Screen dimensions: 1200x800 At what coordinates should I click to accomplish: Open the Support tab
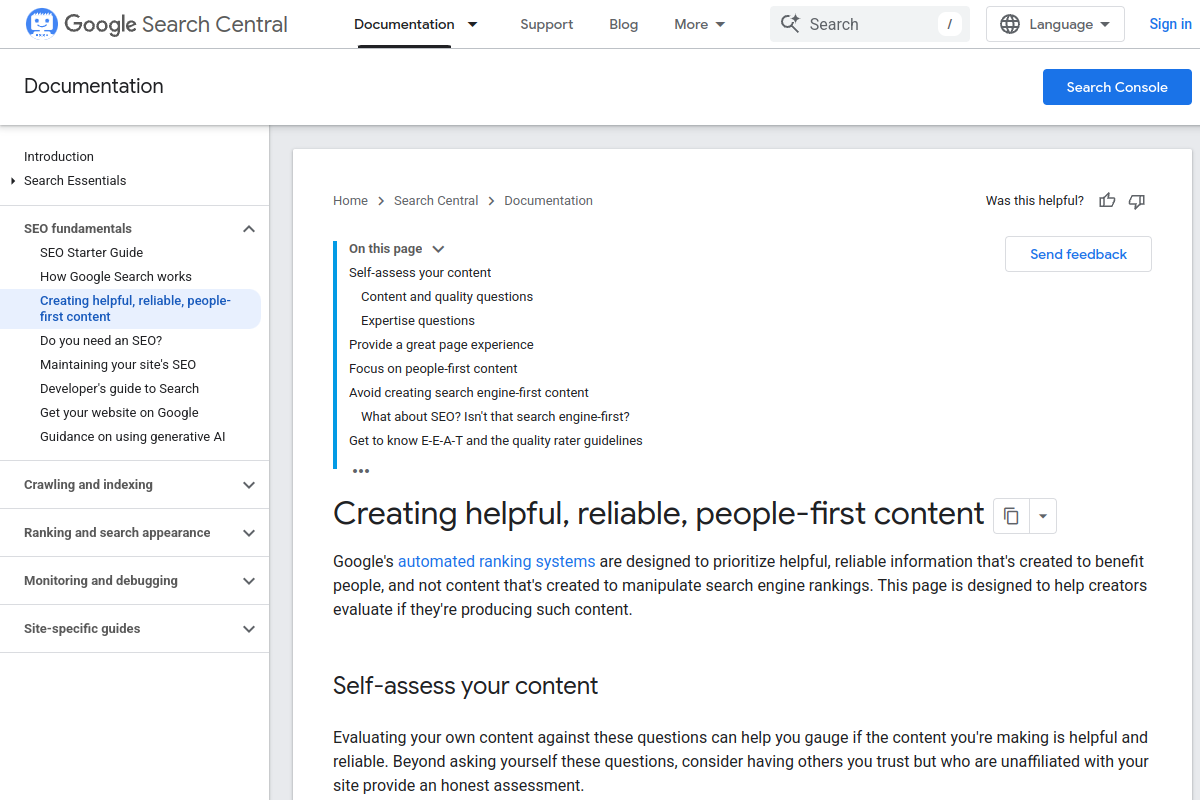pyautogui.click(x=547, y=24)
